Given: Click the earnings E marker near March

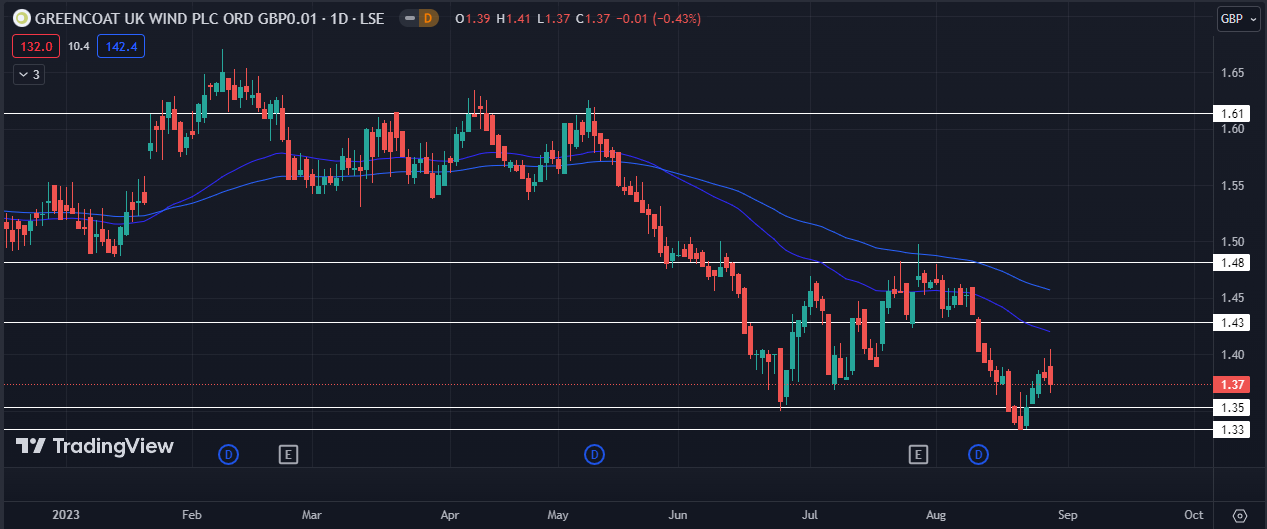Looking at the screenshot, I should 288,455.
